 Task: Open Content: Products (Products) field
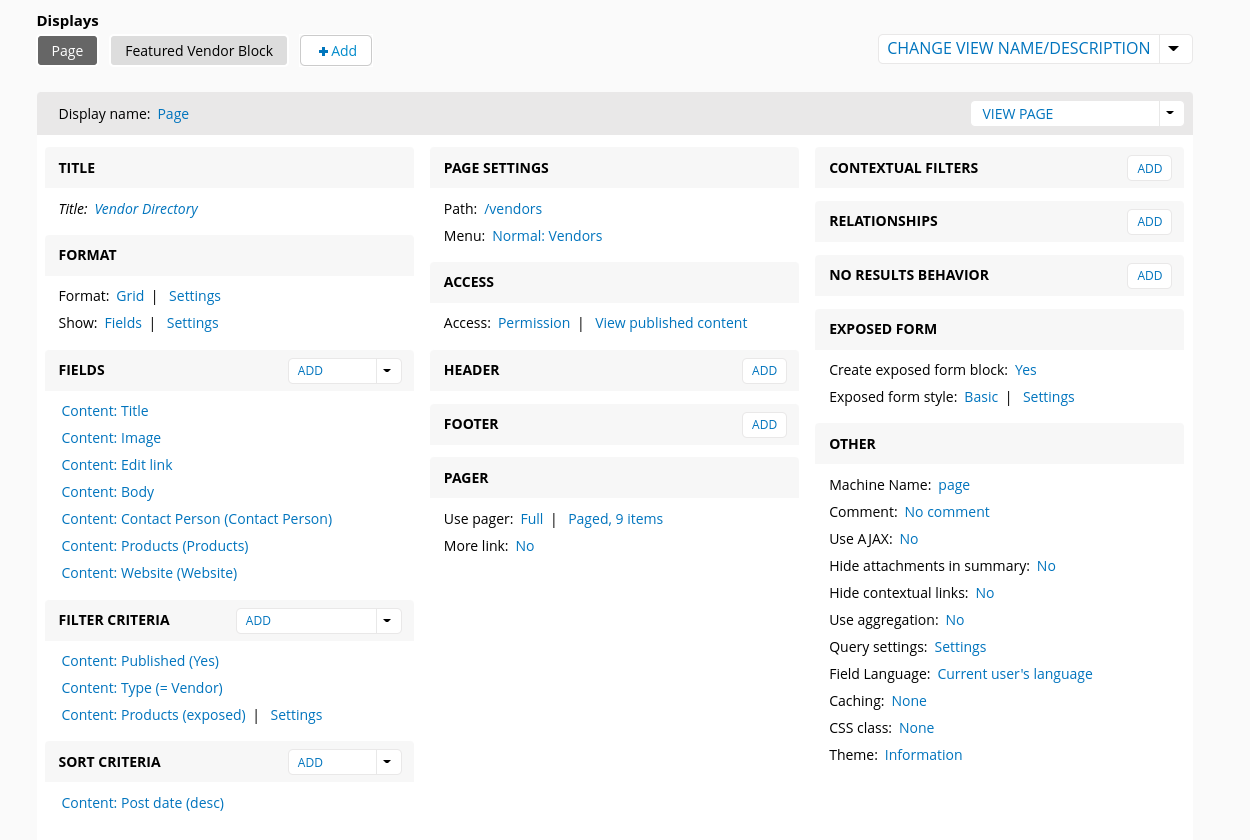pyautogui.click(x=155, y=546)
